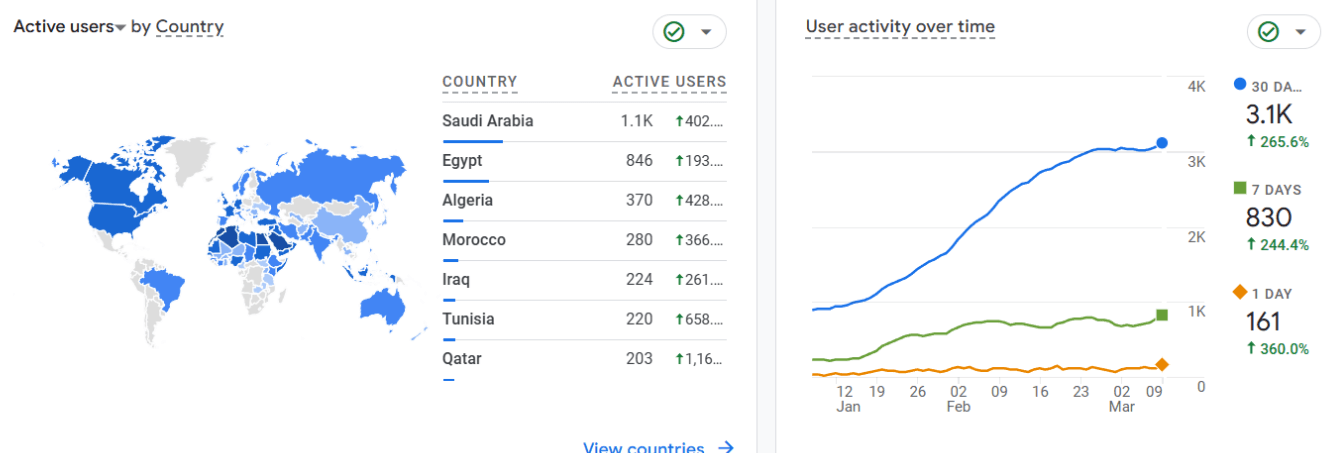Image resolution: width=1334 pixels, height=453 pixels.
Task: Expand status dropdown arrow on activity card
Action: [x=1300, y=32]
